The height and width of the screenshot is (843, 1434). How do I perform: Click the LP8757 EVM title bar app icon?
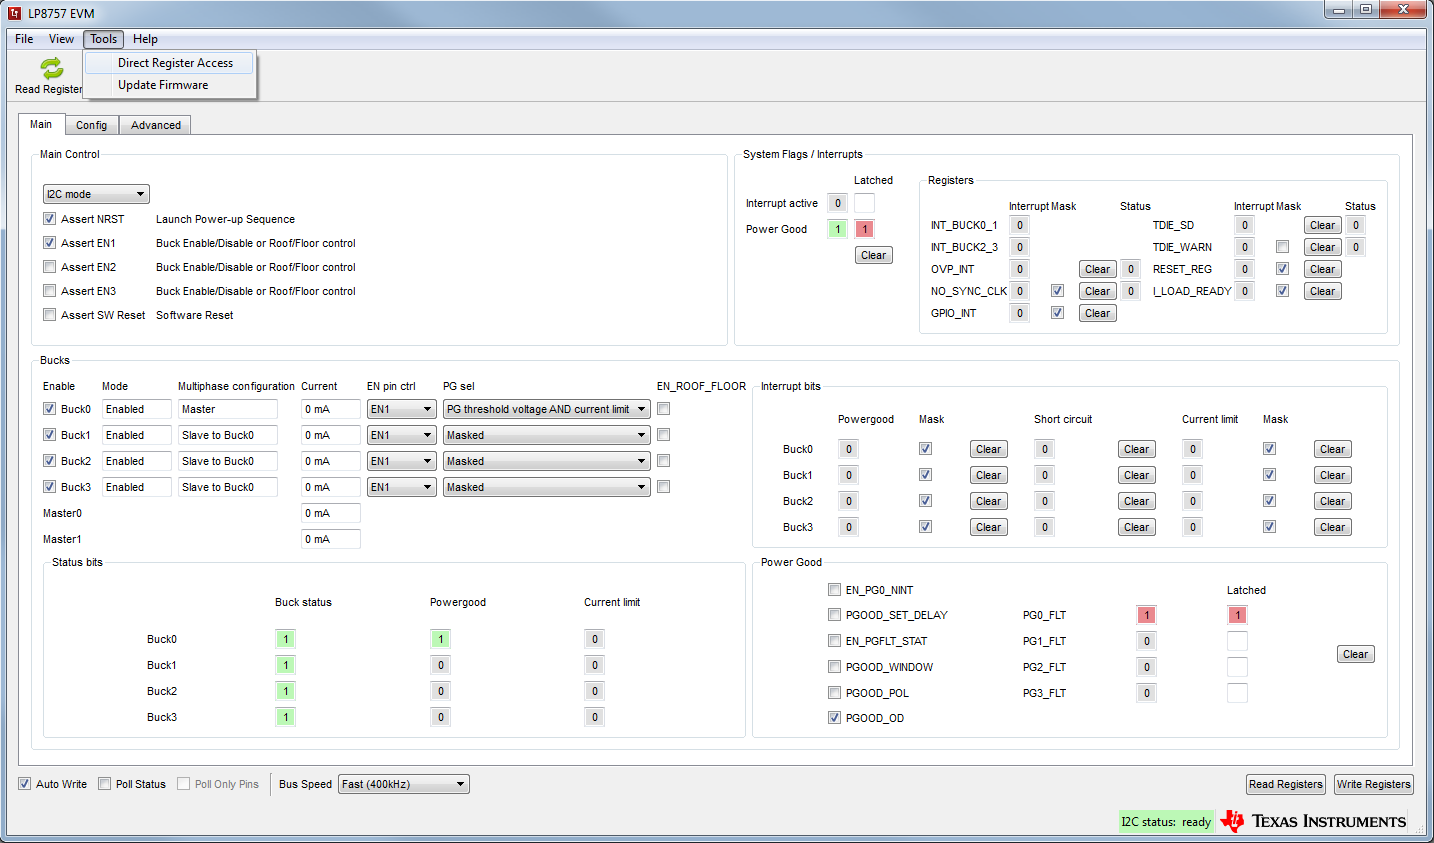pos(14,13)
